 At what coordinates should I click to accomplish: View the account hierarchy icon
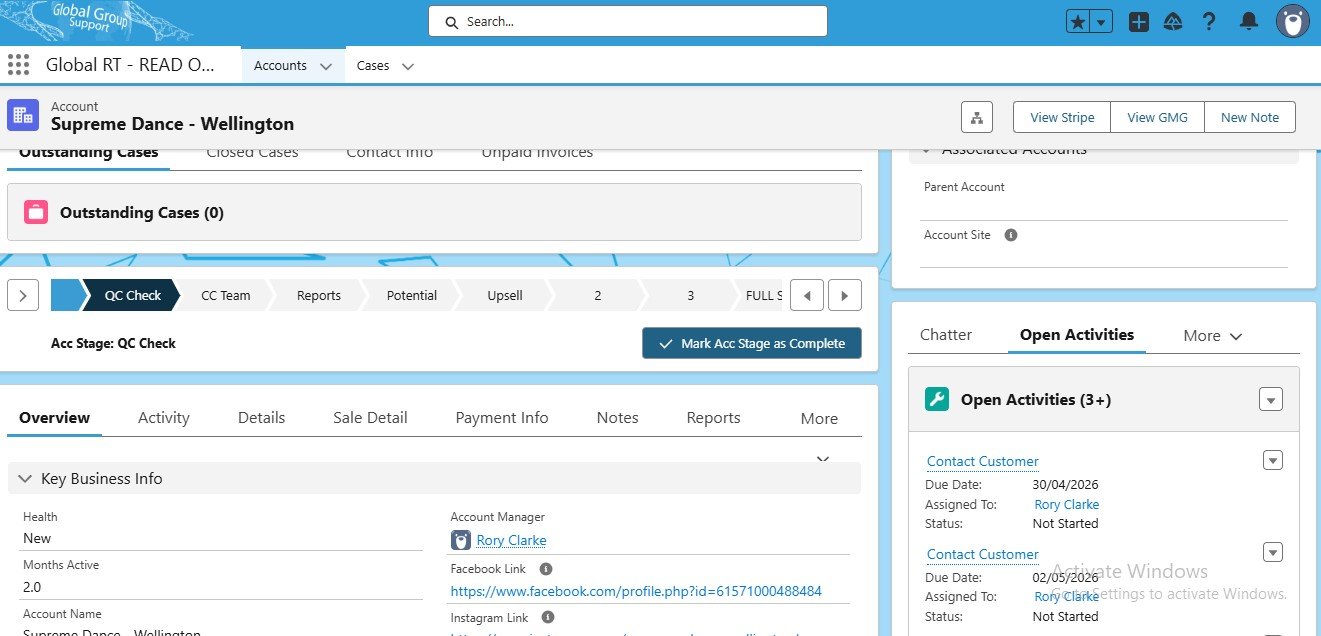tap(976, 117)
